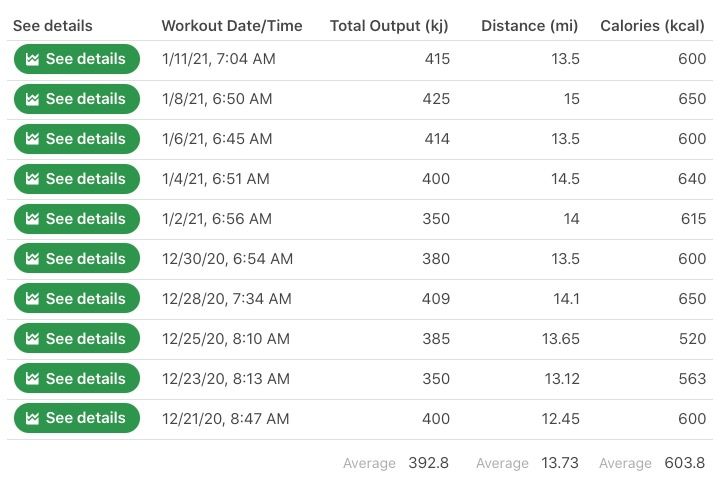Sort by Calories (kcal) column header
The image size is (725, 485).
[652, 26]
